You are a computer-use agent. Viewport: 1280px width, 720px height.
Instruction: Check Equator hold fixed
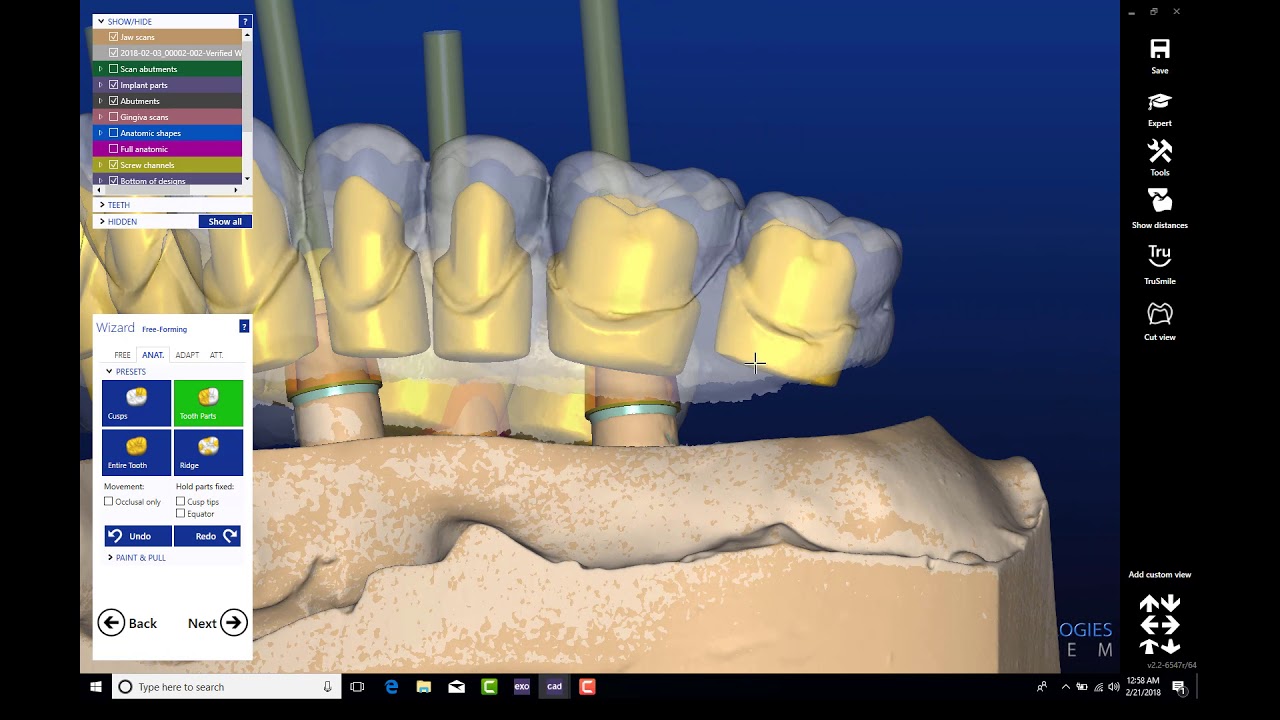tap(181, 514)
